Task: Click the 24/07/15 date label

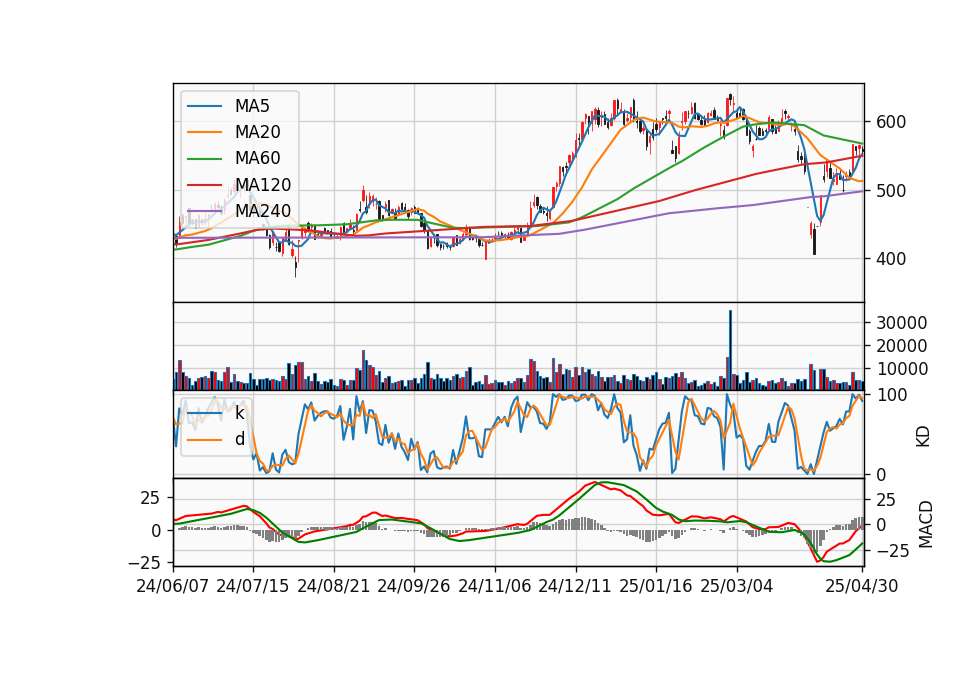Action: coord(253,586)
